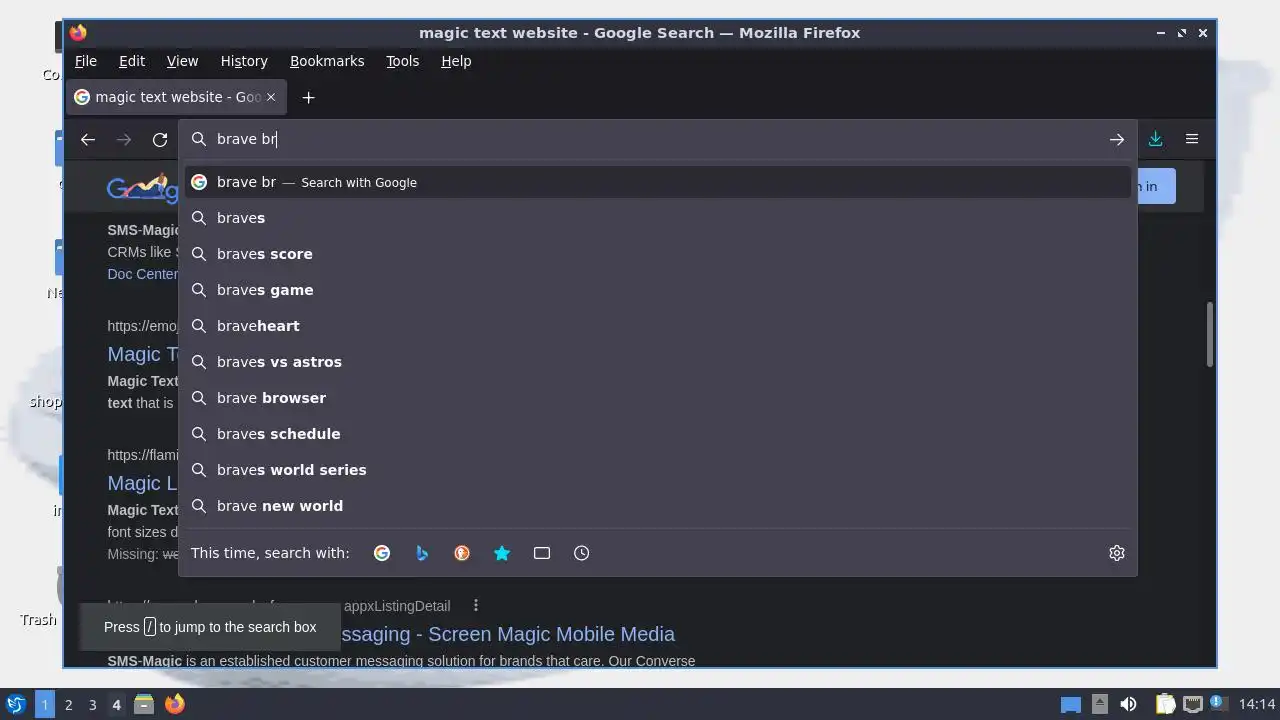Go back to the previous page
1280x720 pixels.
pyautogui.click(x=88, y=140)
